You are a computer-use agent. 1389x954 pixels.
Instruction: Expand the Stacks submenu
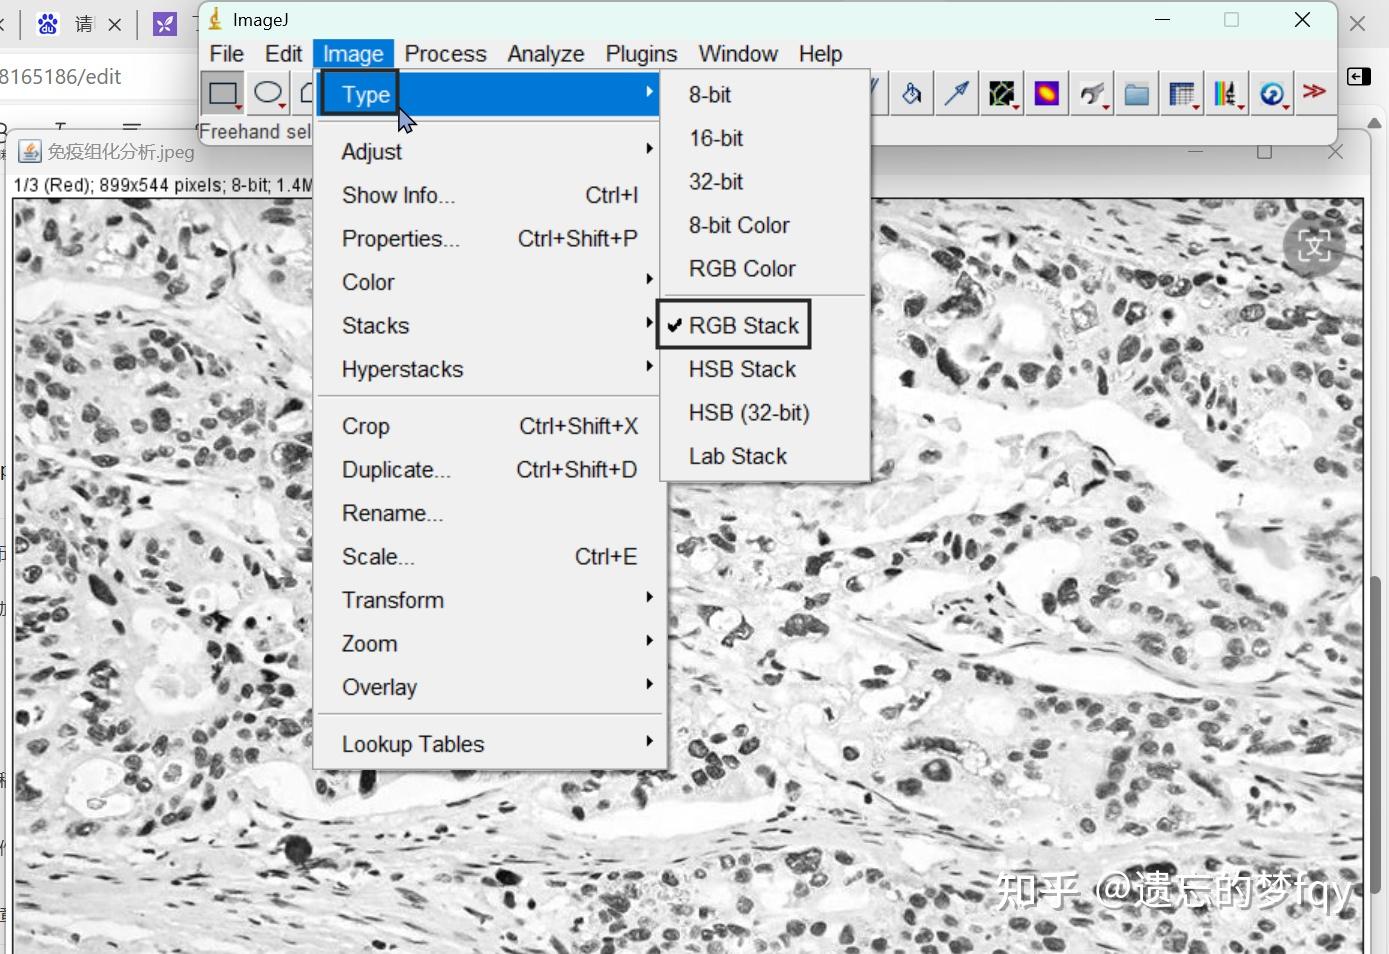(x=490, y=325)
